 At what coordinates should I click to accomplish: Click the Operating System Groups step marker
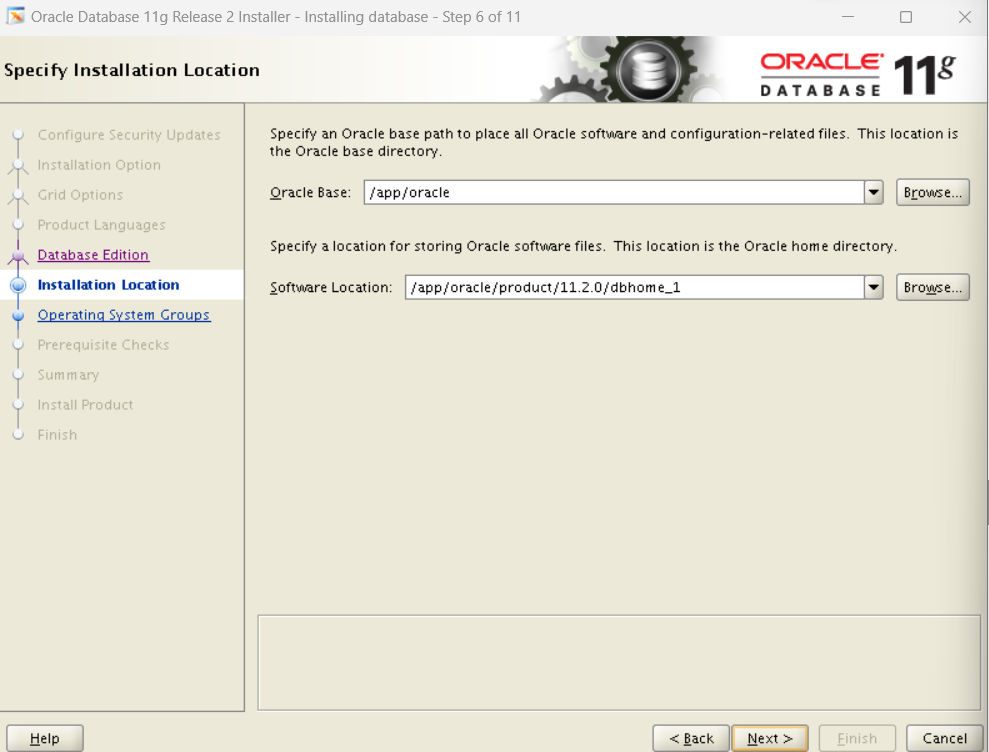[x=18, y=315]
